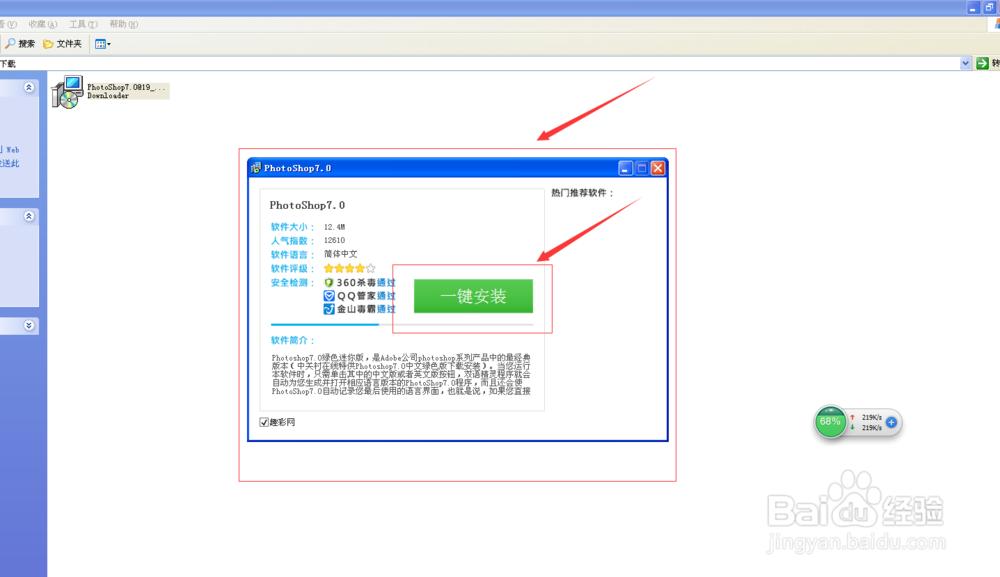1000x577 pixels.
Task: Toggle the 趣彩网 checkbox
Action: (264, 422)
